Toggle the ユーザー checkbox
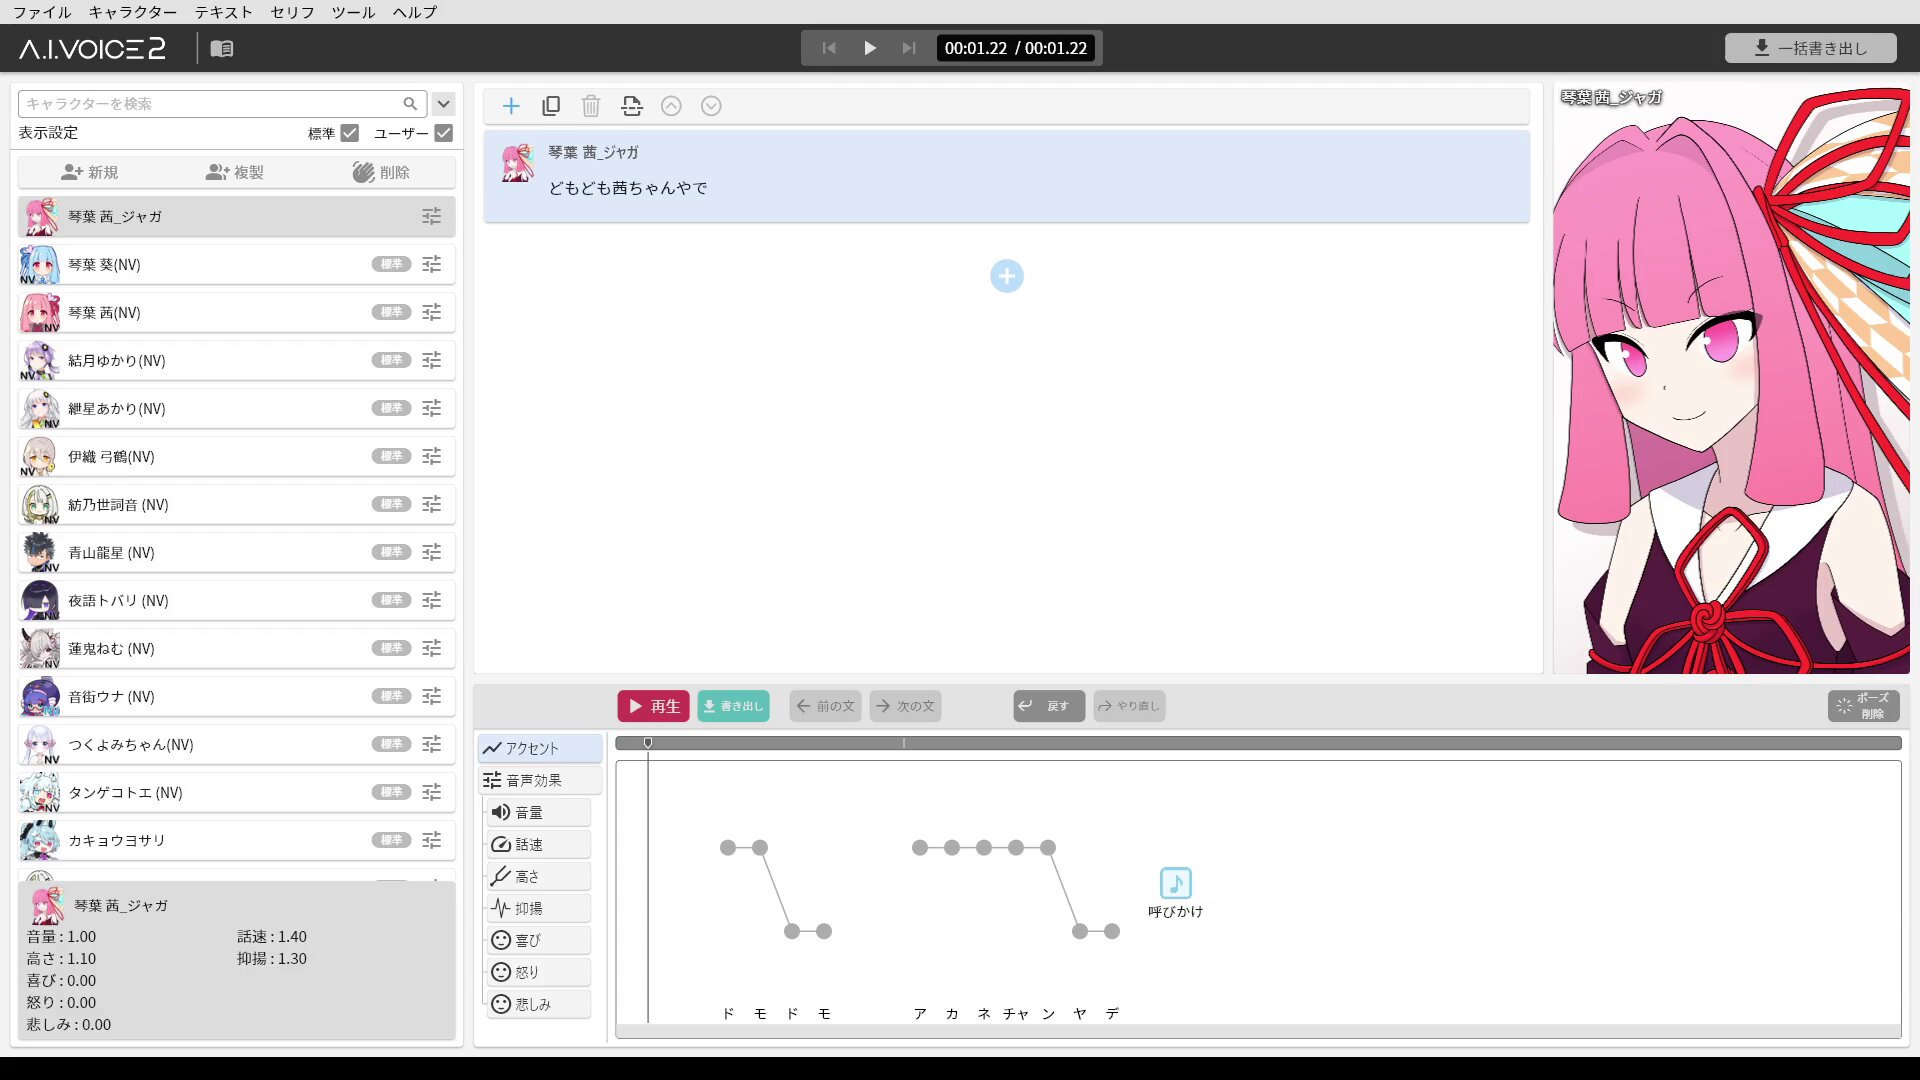The width and height of the screenshot is (1920, 1080). point(444,133)
